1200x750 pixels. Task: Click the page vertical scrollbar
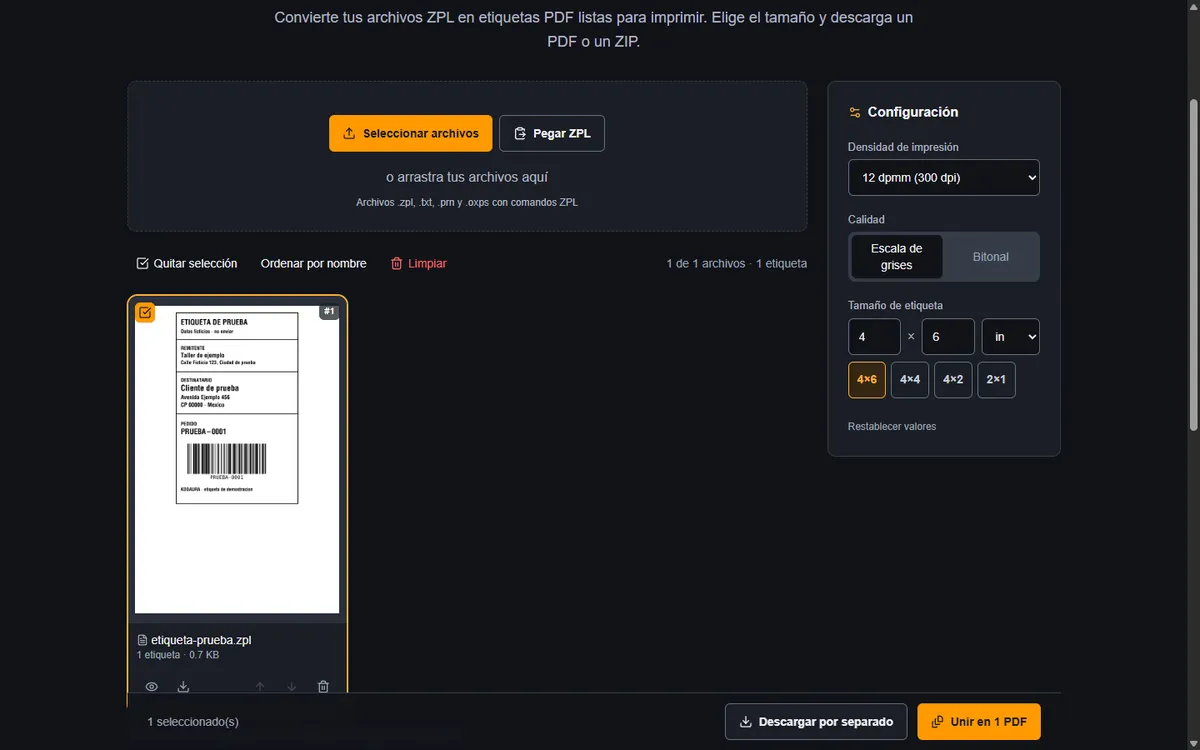coord(1192,265)
